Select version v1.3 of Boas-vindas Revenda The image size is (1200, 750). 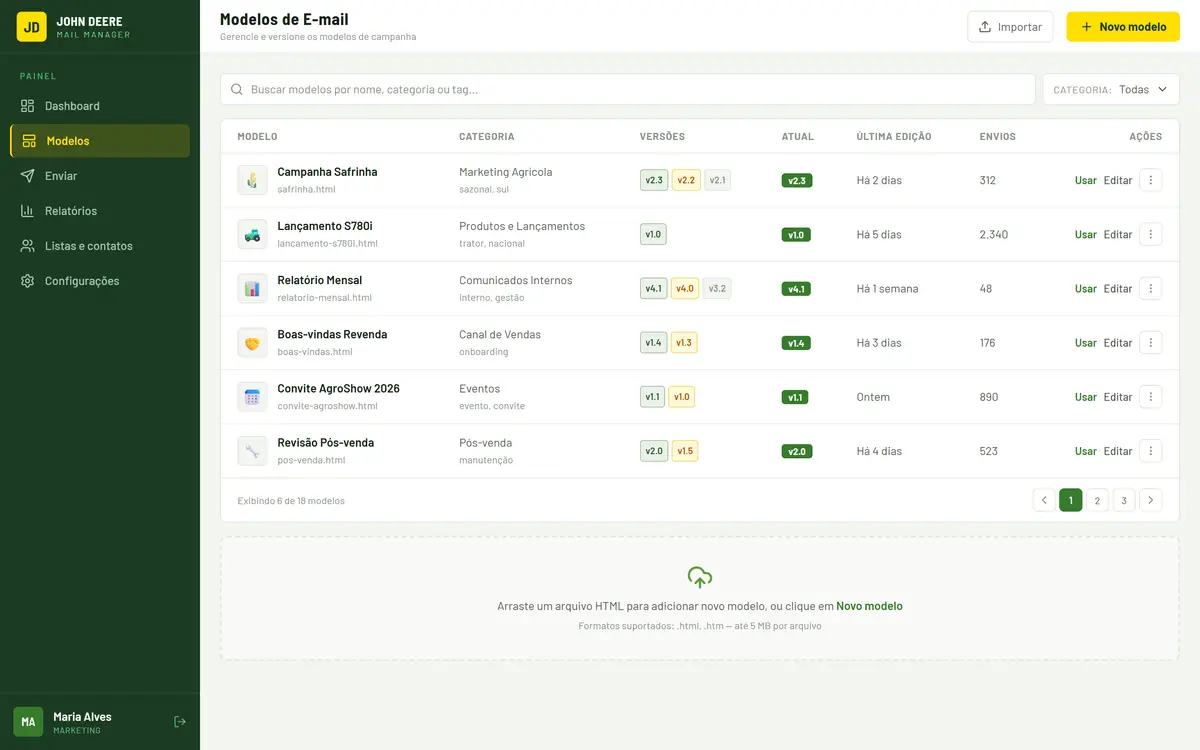pyautogui.click(x=684, y=342)
